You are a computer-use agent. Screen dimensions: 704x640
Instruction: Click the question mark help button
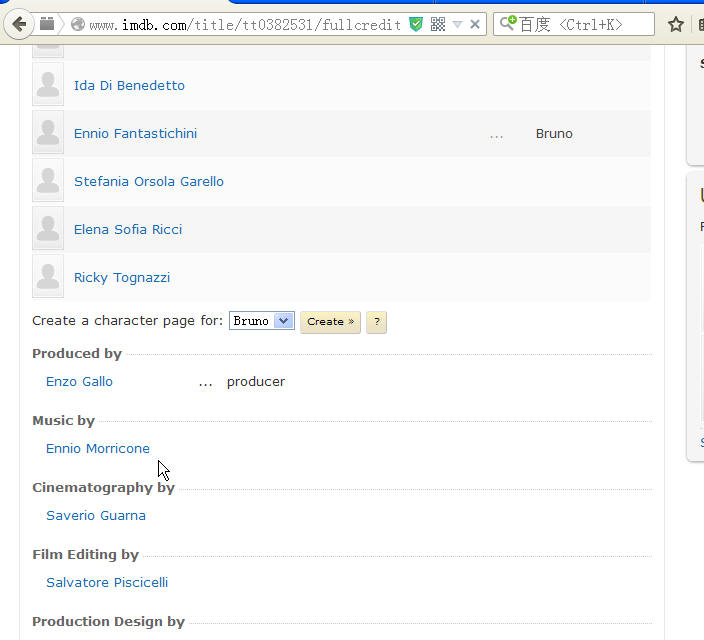[x=376, y=322]
